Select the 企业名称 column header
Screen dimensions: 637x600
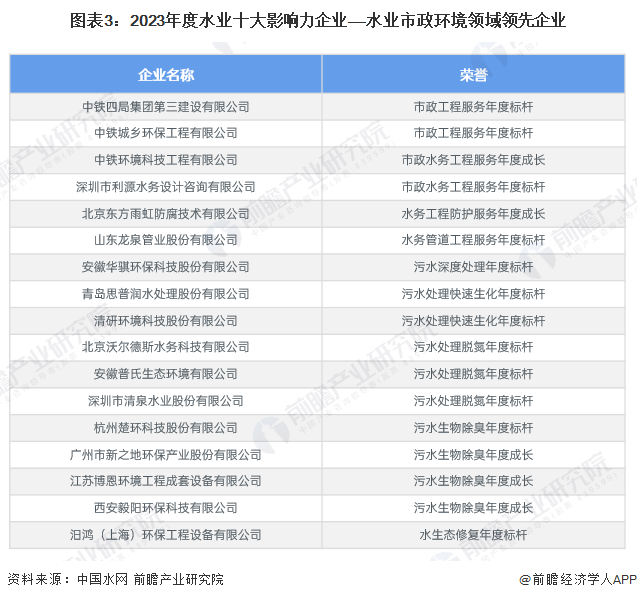pyautogui.click(x=166, y=75)
